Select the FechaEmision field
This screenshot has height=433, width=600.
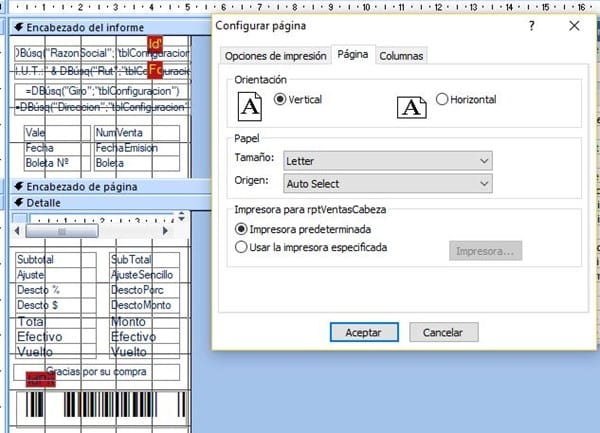coord(137,148)
